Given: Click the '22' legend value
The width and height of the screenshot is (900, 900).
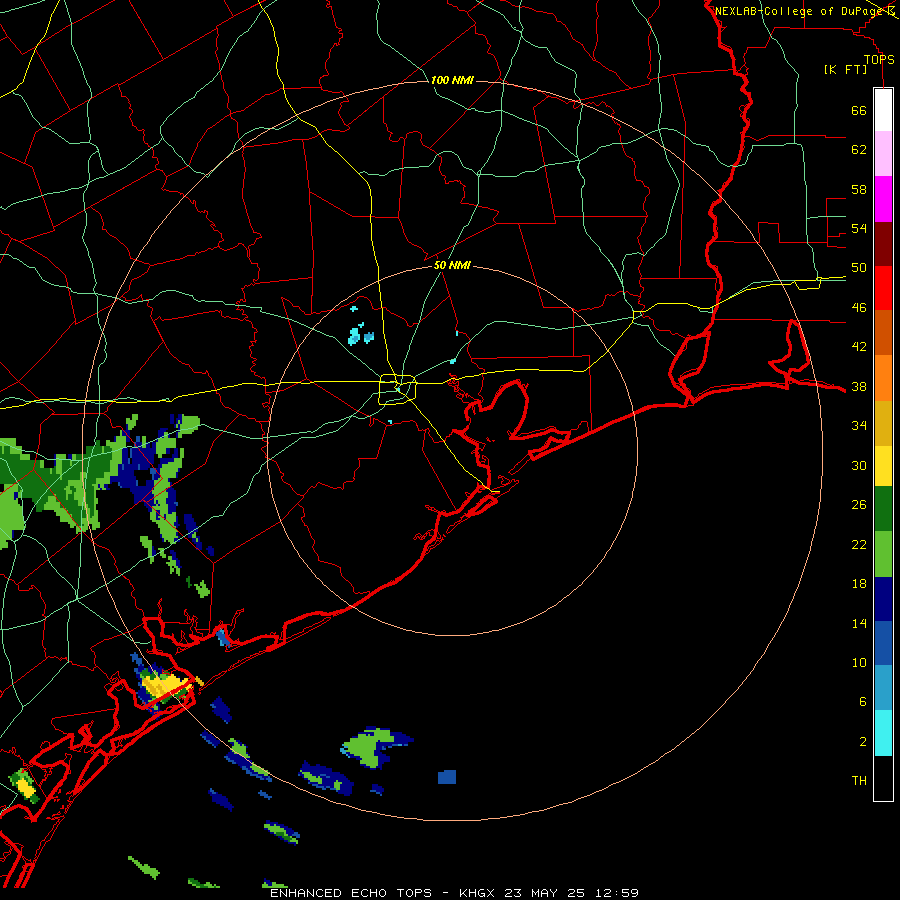Looking at the screenshot, I should click(x=859, y=544).
